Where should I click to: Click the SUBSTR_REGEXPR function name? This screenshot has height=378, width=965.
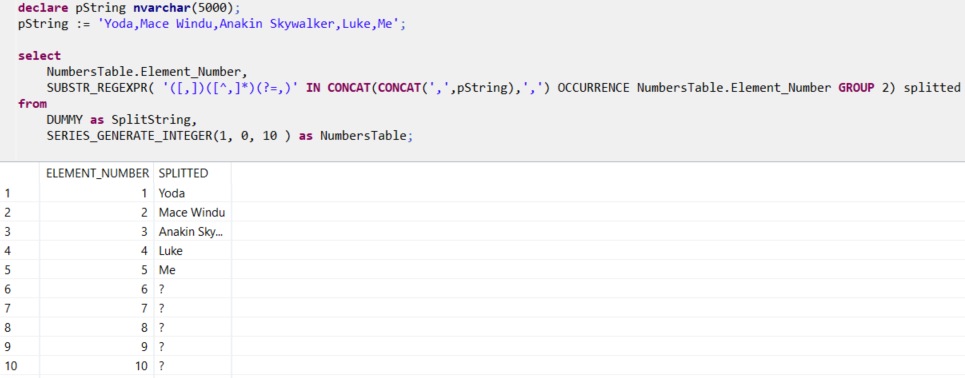point(97,88)
